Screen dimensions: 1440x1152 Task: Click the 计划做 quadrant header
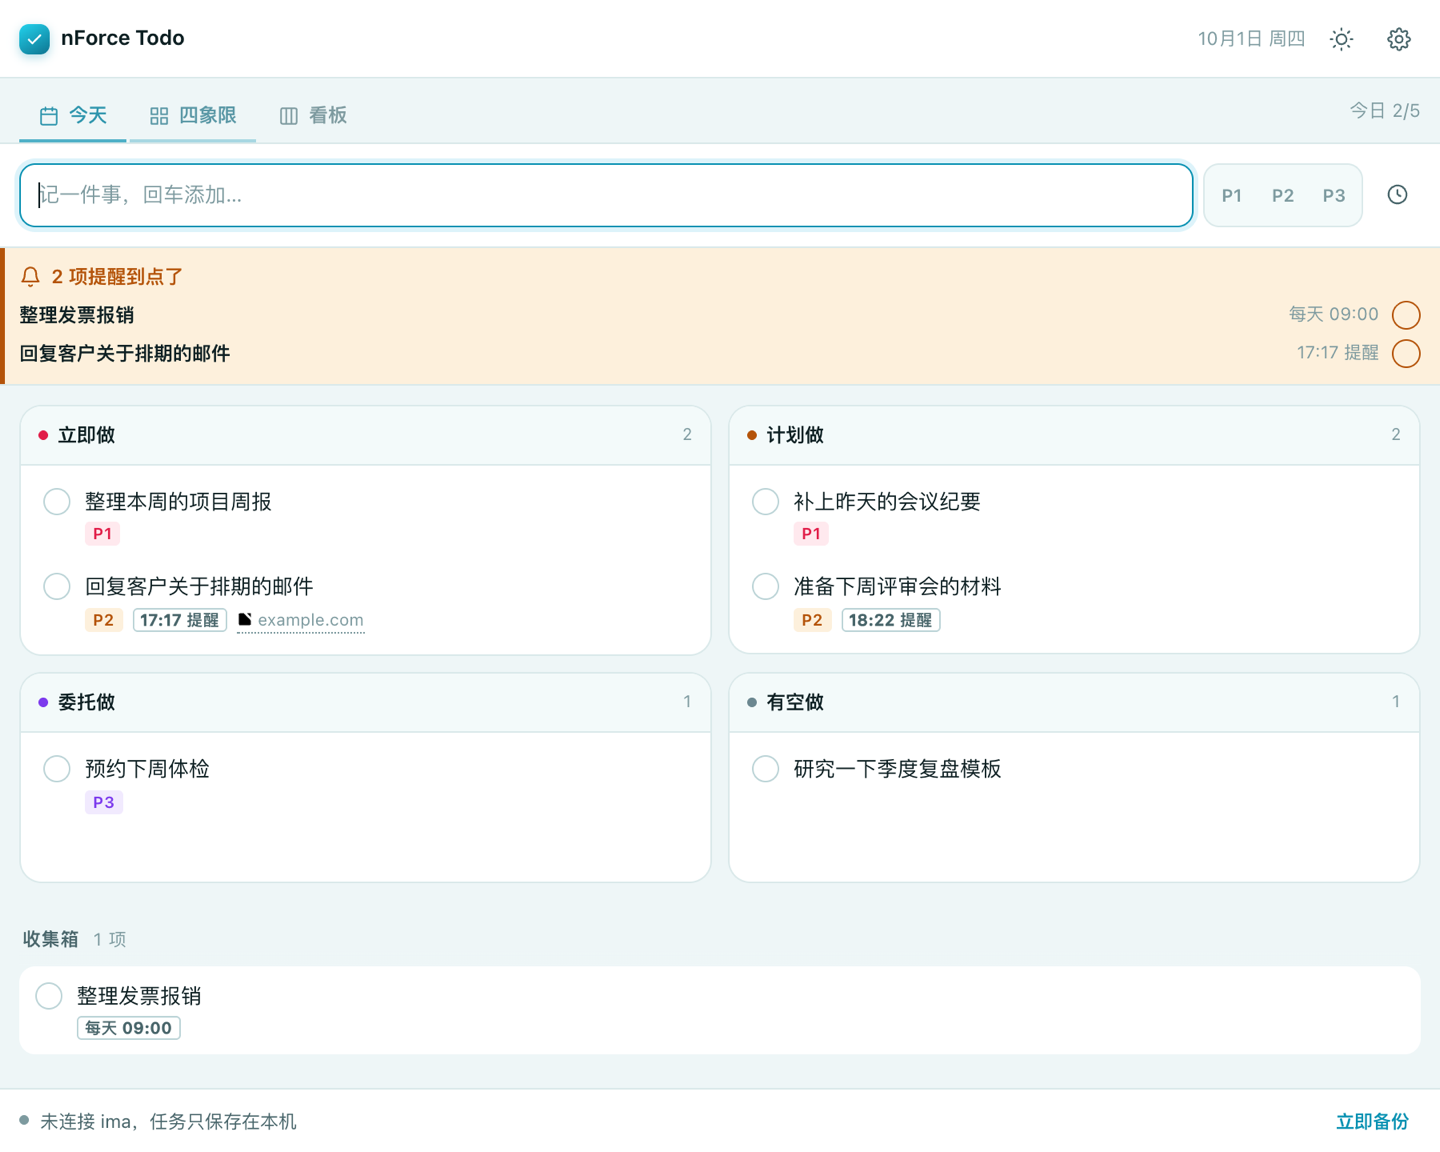tap(1075, 435)
